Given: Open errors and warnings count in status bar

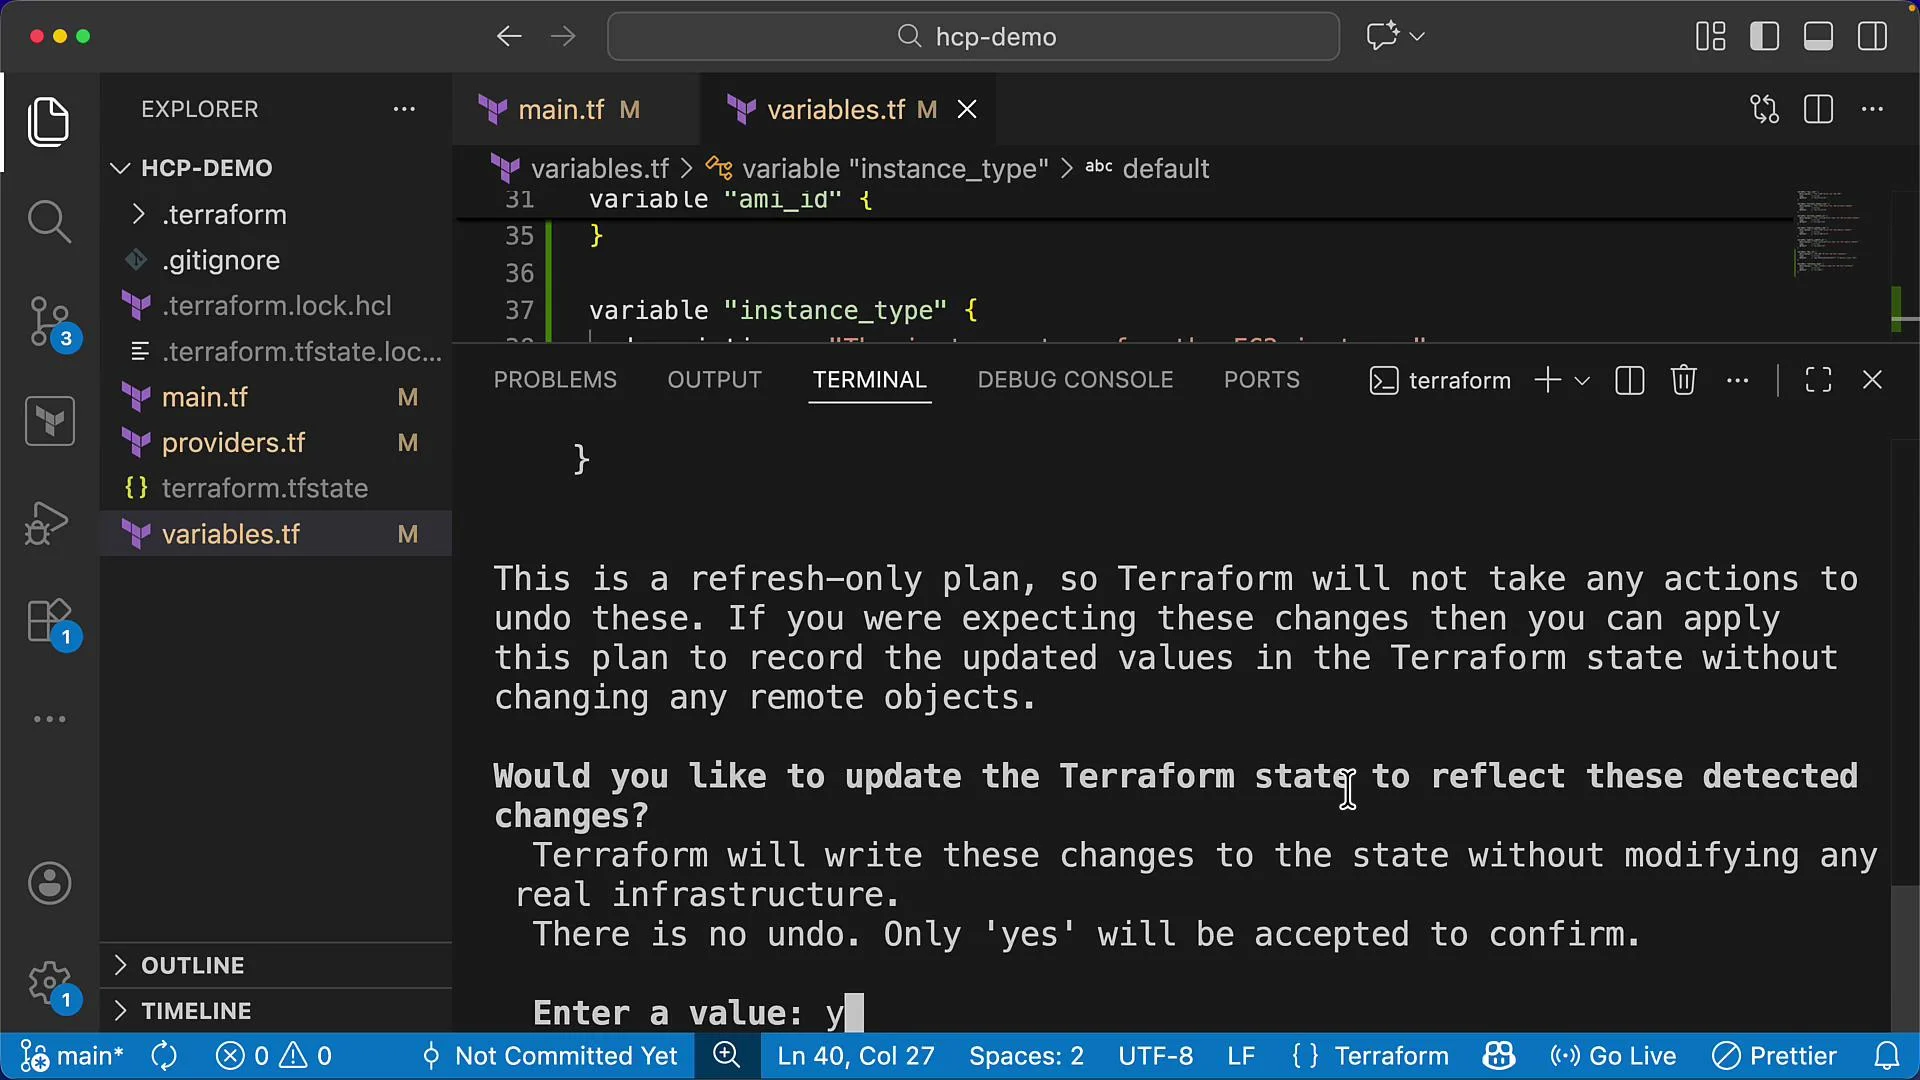Looking at the screenshot, I should coord(274,1056).
